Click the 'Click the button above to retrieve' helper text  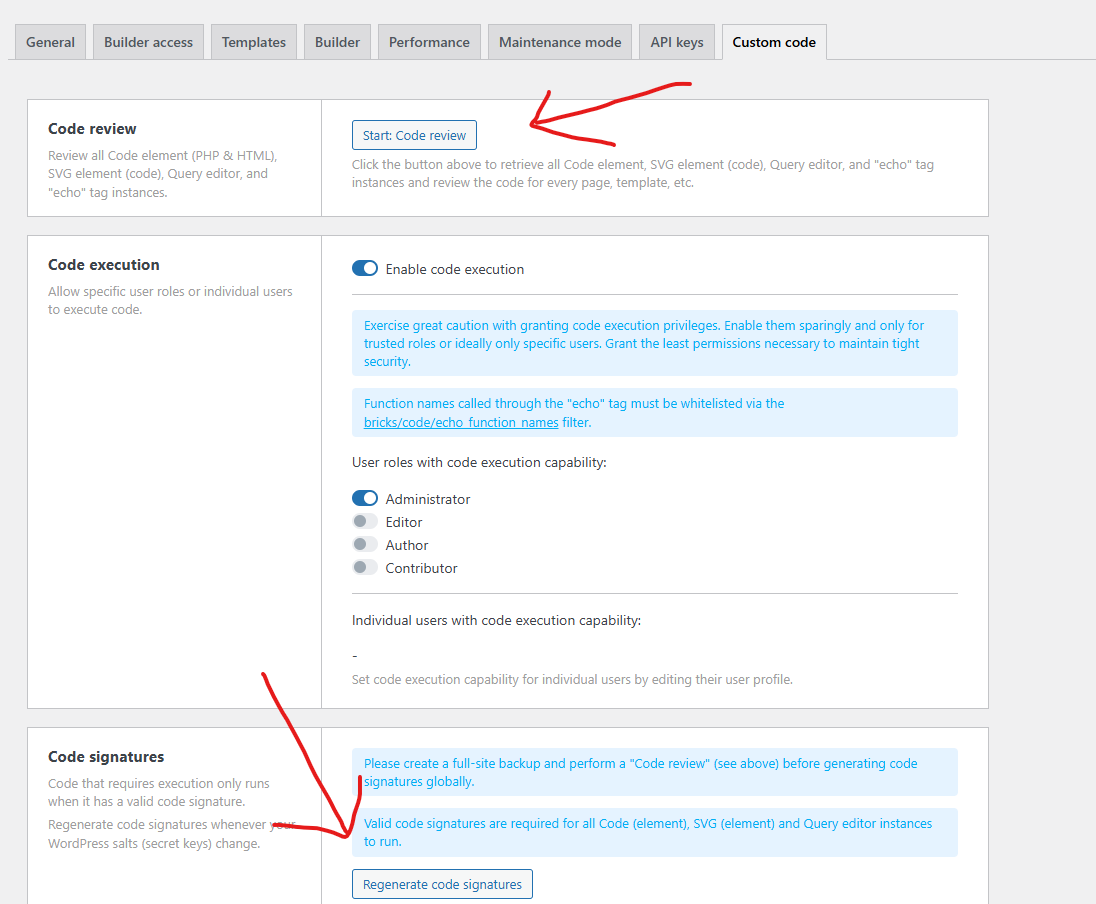(642, 173)
